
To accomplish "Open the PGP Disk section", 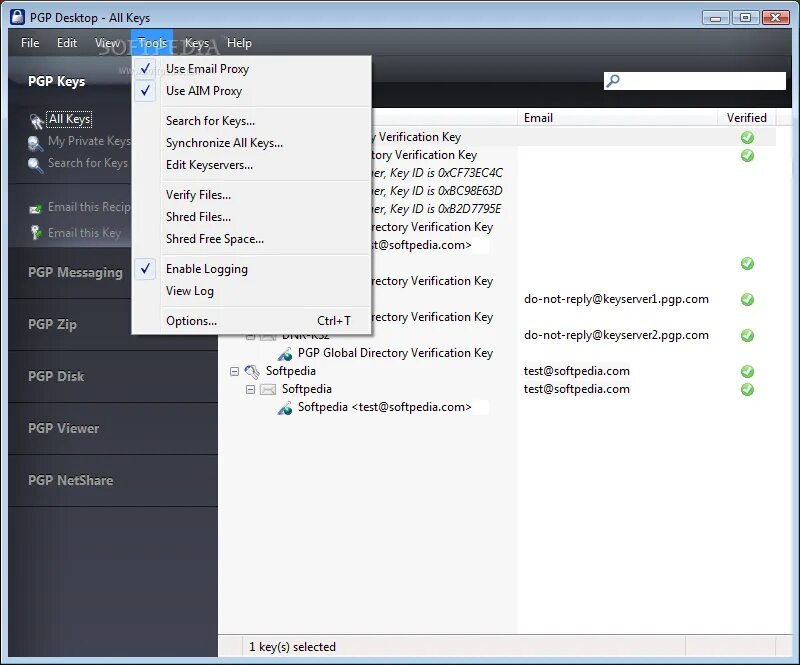I will point(56,377).
